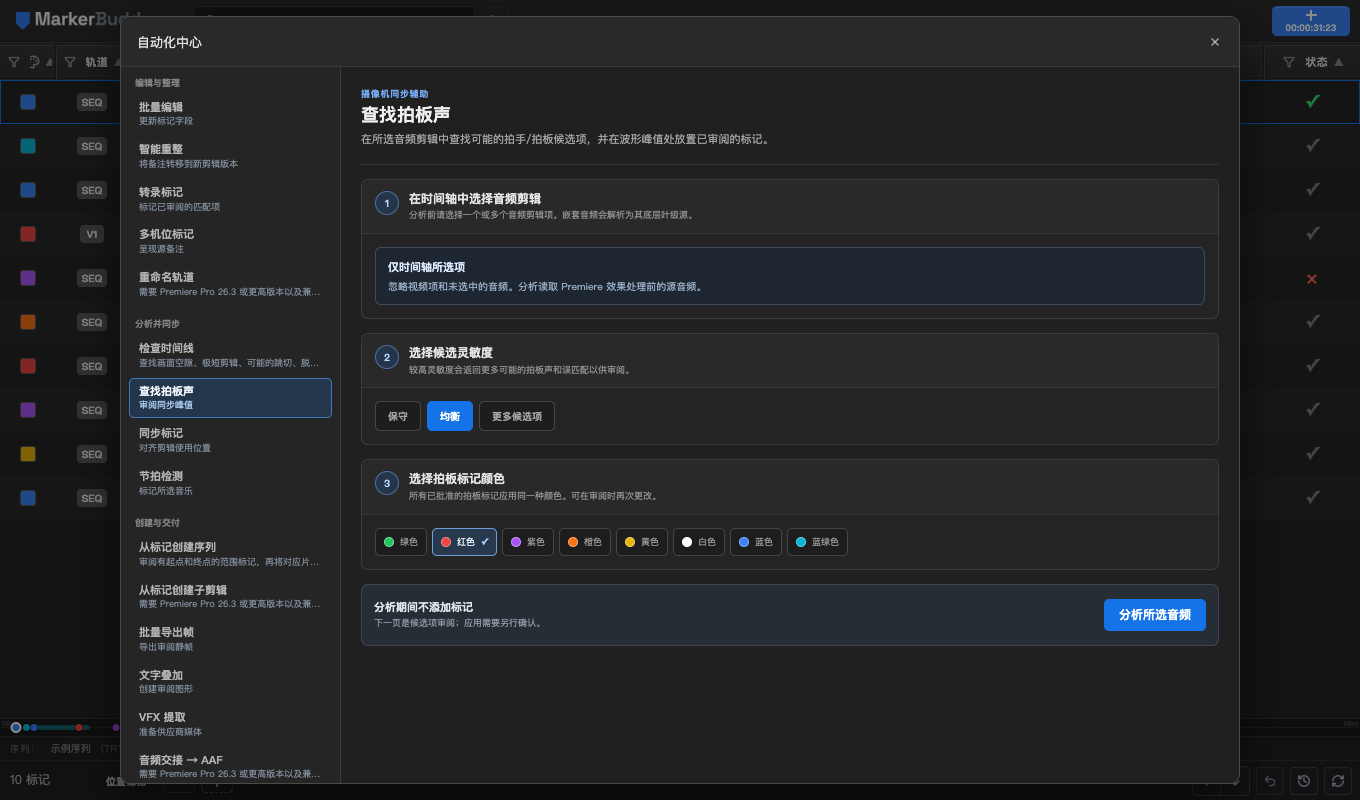Click the red X status icon

point(1312,279)
